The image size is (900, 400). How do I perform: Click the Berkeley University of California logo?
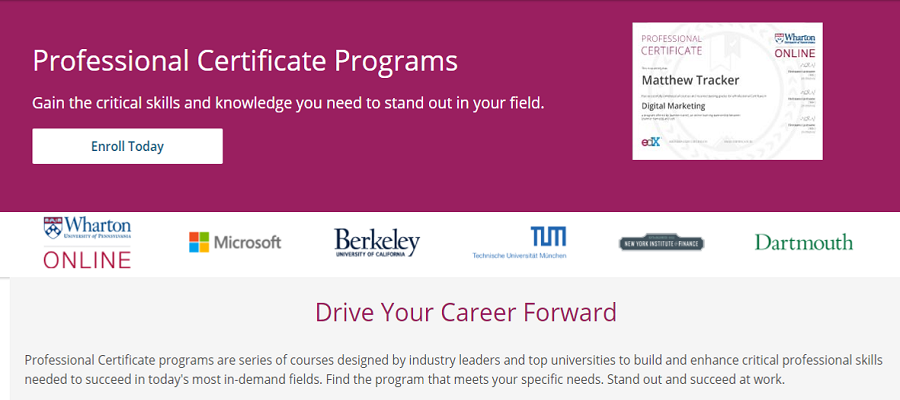pyautogui.click(x=377, y=242)
